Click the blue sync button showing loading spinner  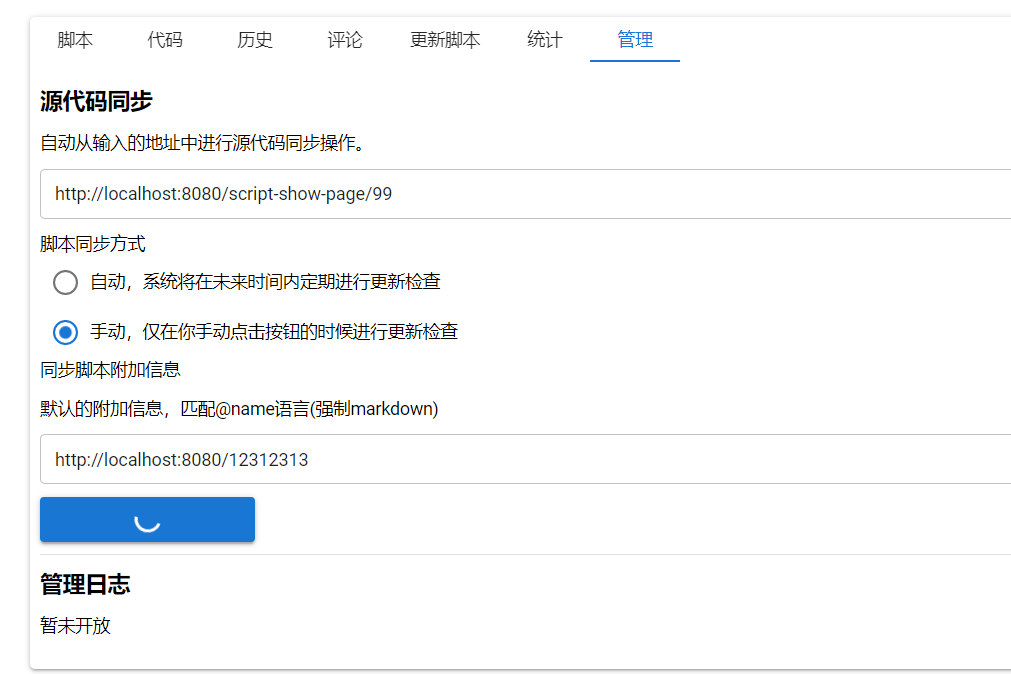point(147,519)
